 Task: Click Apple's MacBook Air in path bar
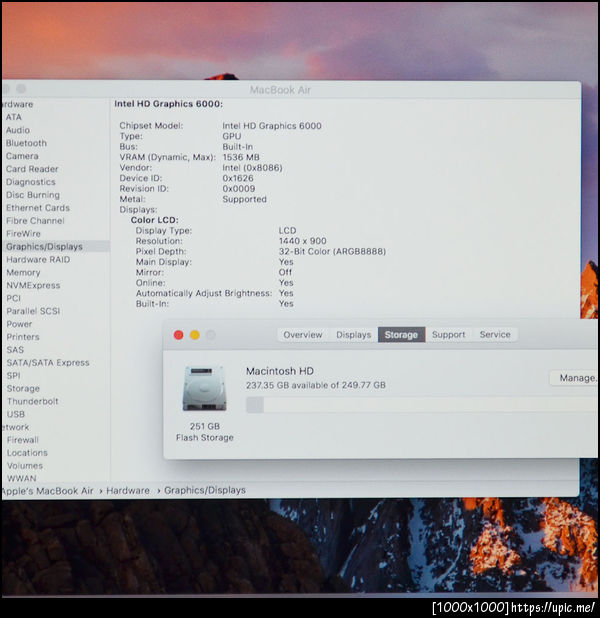click(x=47, y=491)
